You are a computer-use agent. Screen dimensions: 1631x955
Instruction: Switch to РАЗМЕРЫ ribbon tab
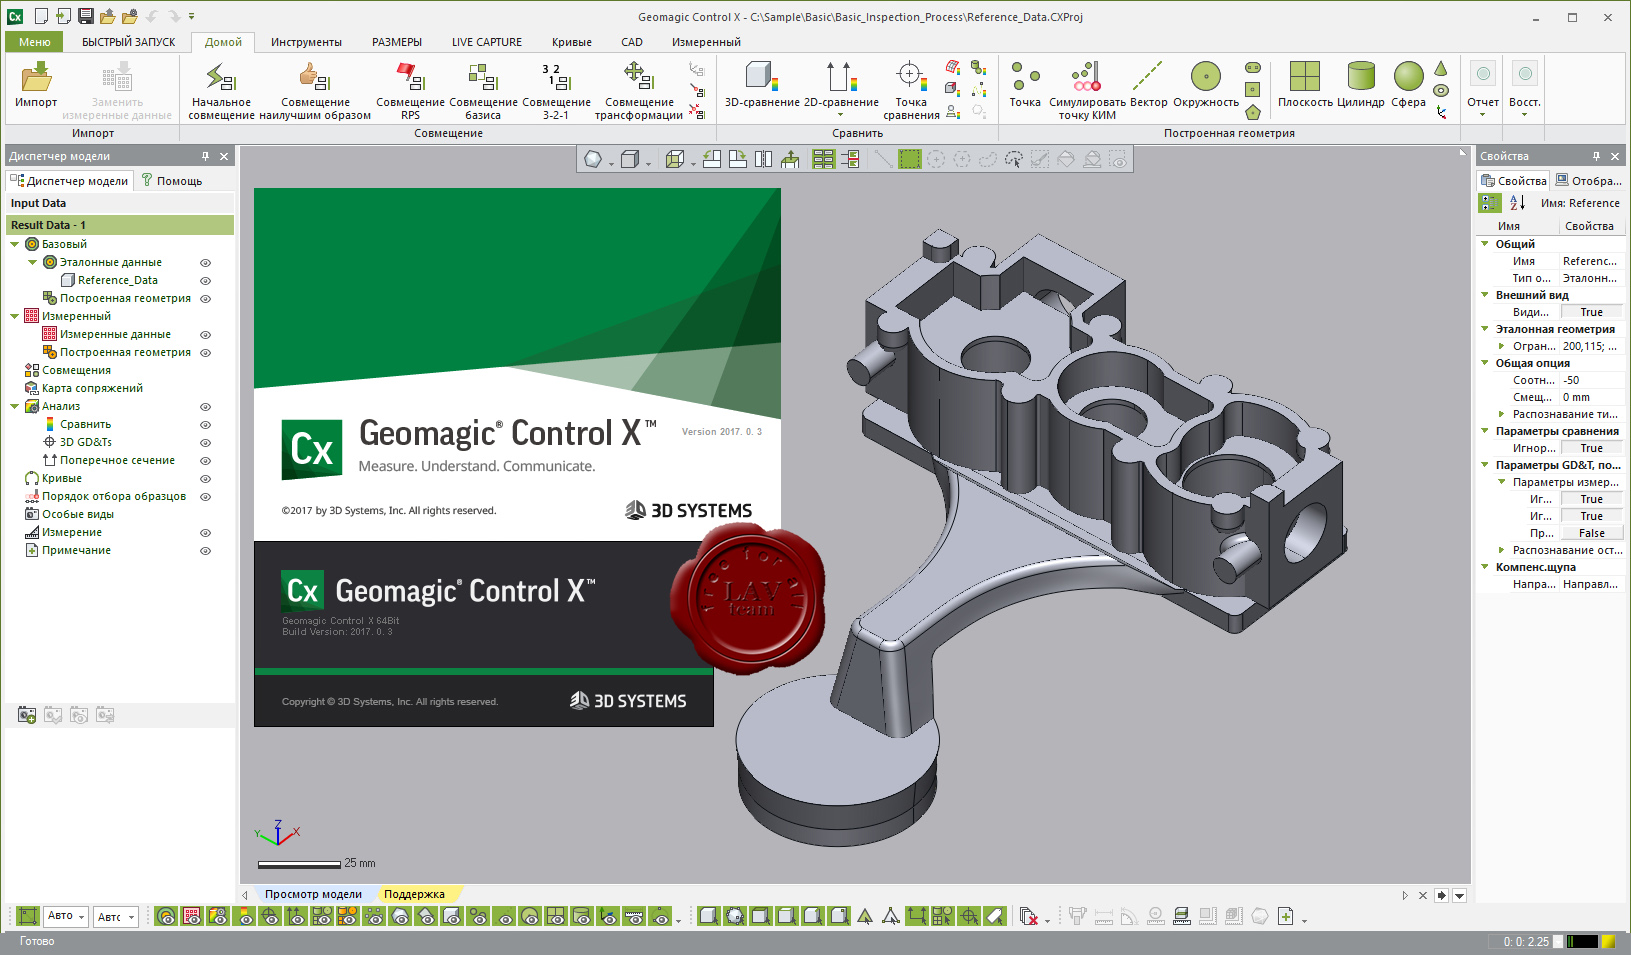[397, 42]
